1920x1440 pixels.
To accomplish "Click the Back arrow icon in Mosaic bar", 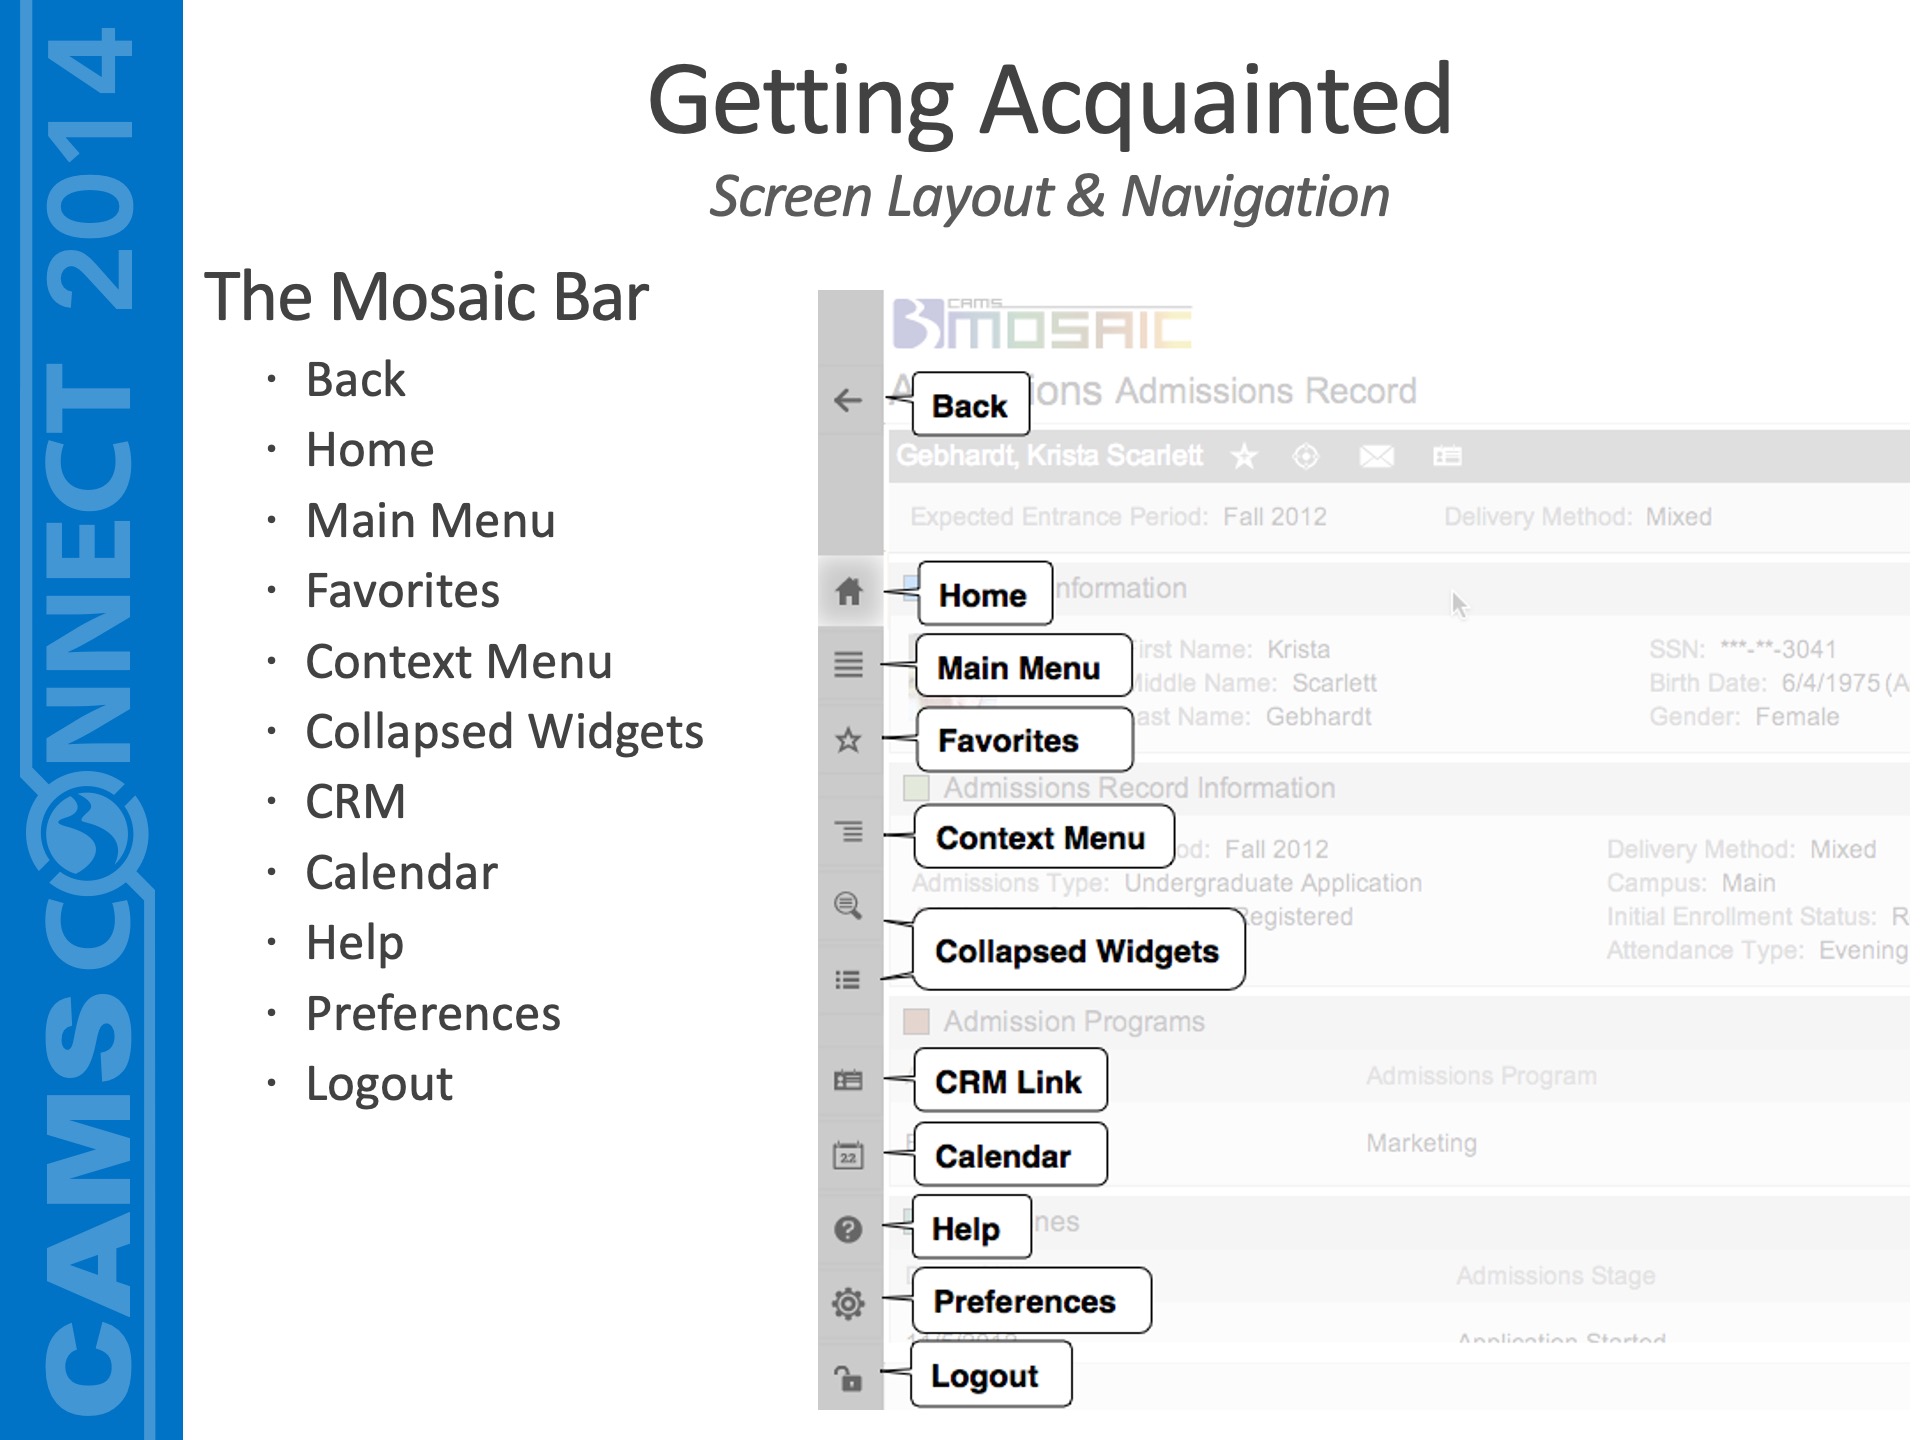I will (x=848, y=401).
